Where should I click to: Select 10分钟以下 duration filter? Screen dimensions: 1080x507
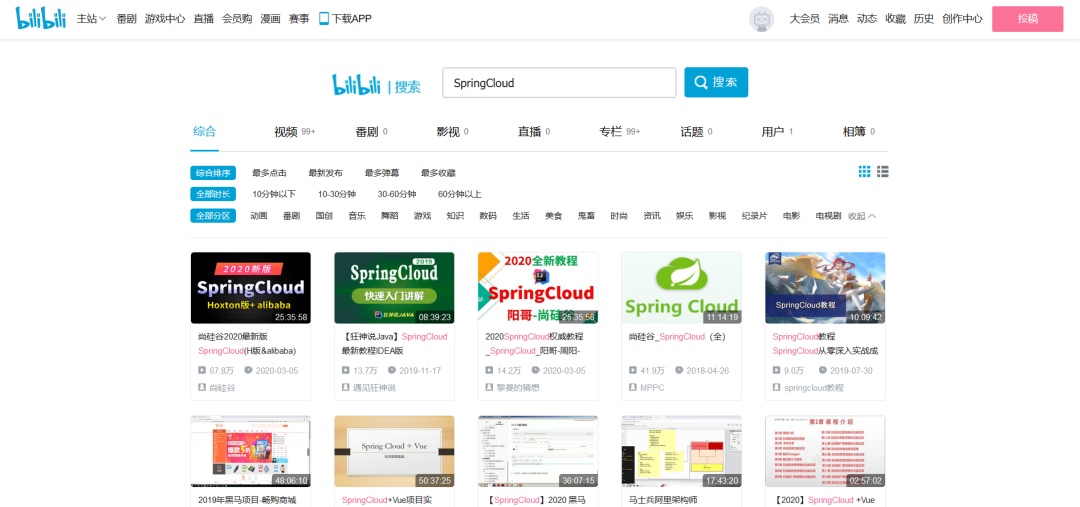click(273, 194)
